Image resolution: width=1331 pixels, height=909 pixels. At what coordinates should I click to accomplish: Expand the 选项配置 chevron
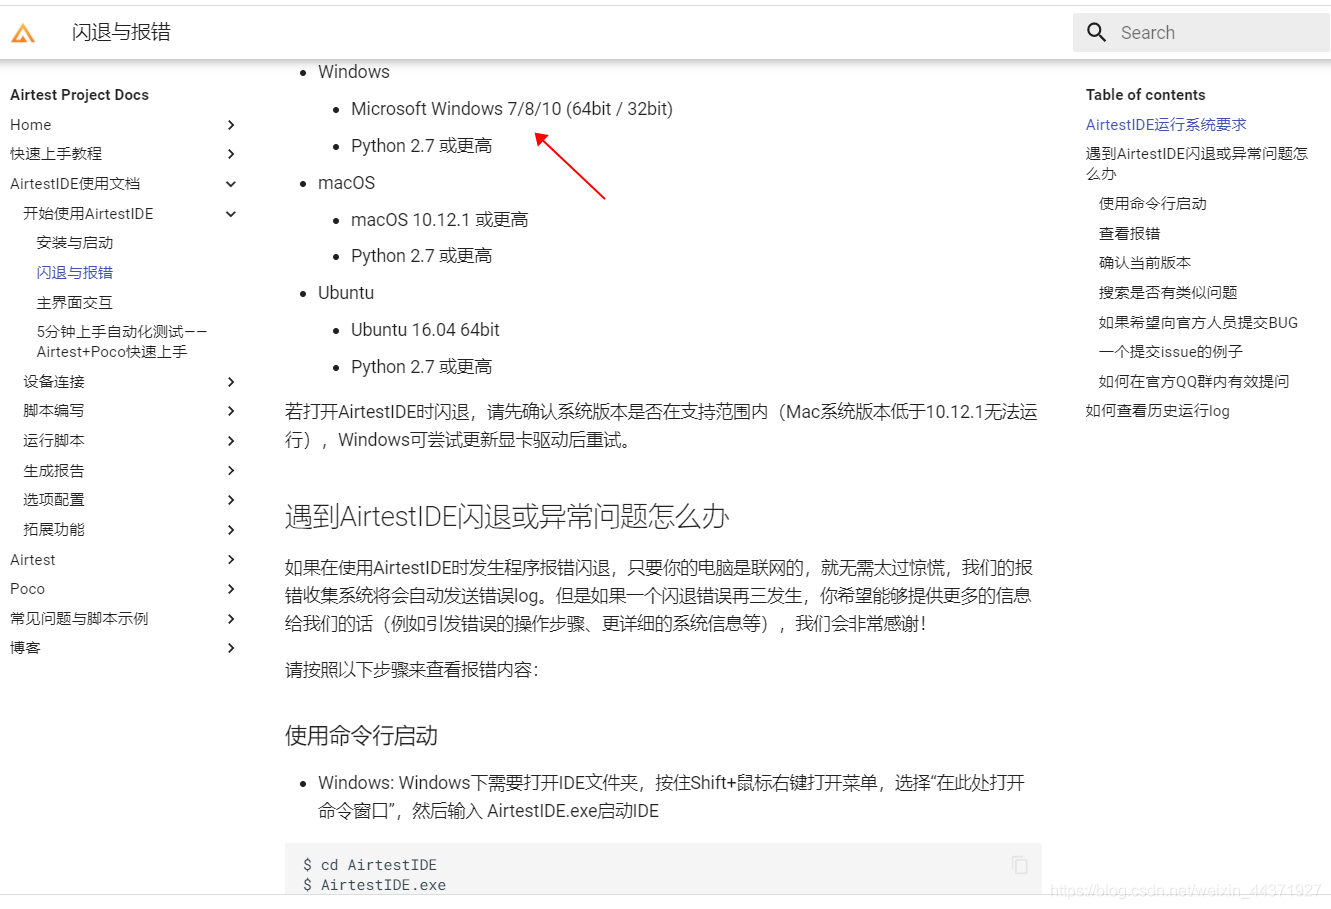[x=231, y=500]
